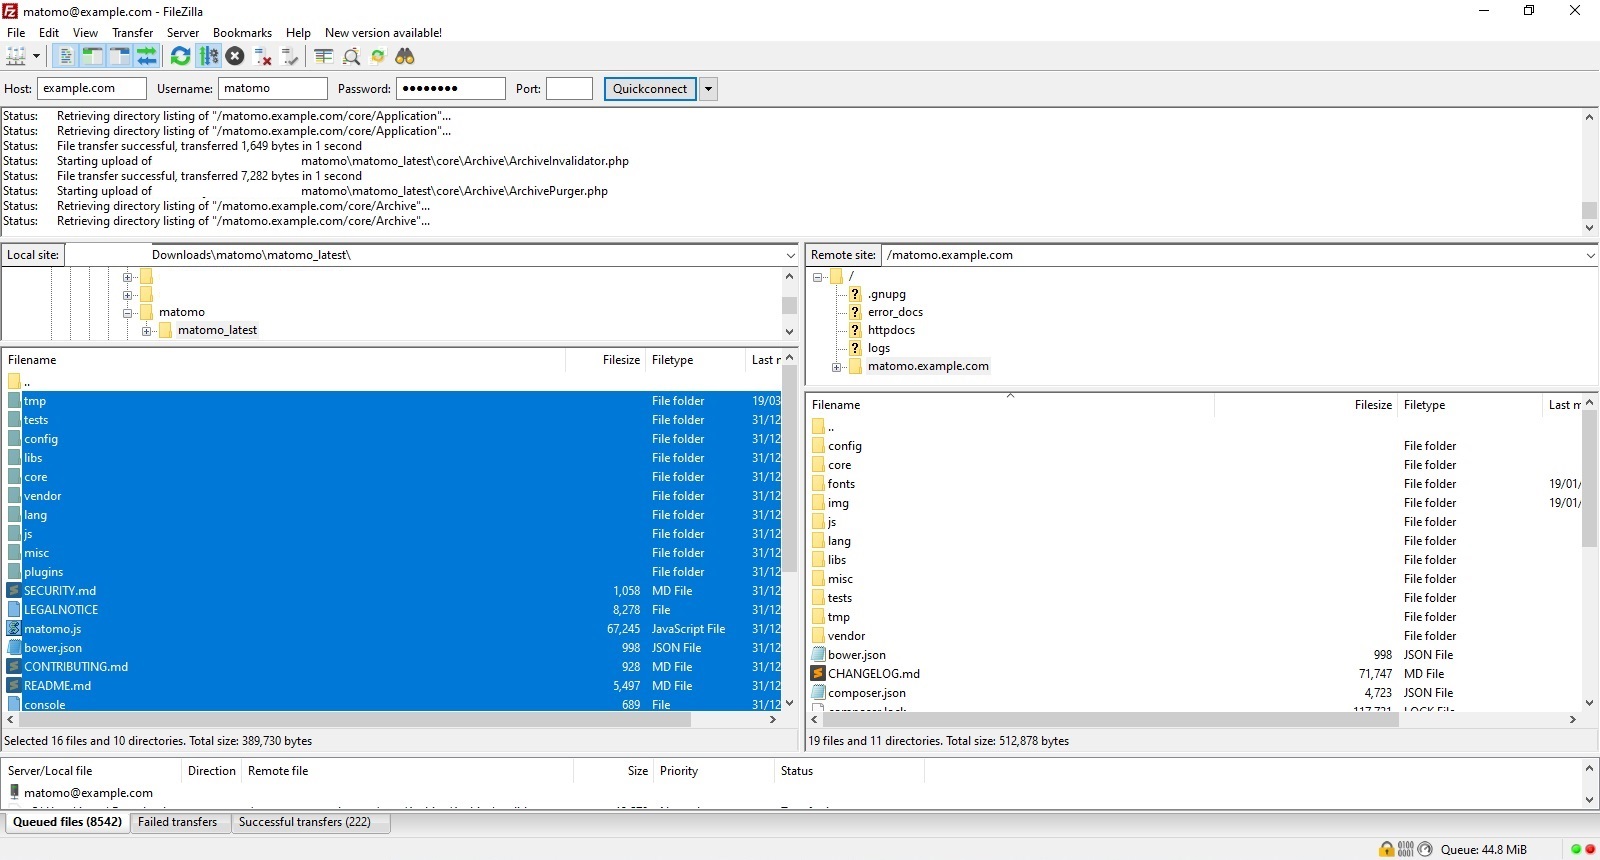Search for files with binoculars icon
1600x860 pixels.
[405, 57]
